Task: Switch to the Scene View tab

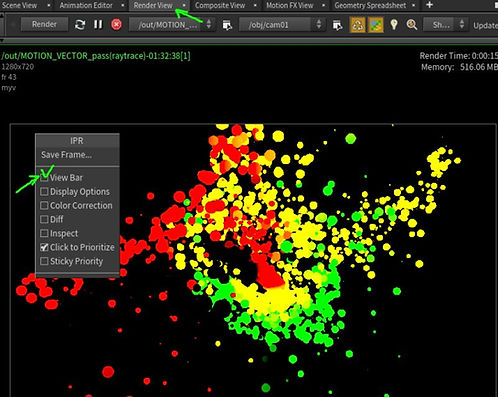Action: [x=19, y=5]
